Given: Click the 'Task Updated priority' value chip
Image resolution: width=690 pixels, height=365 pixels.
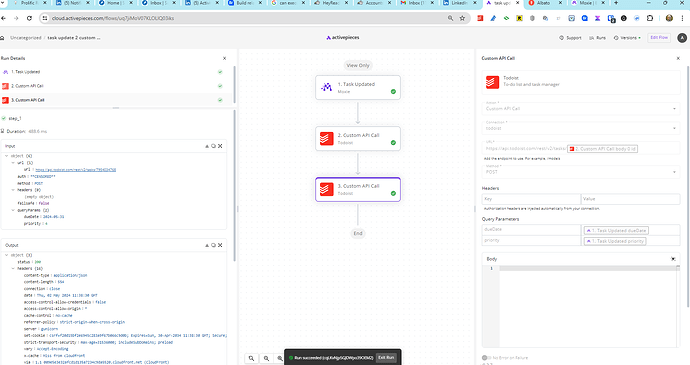Looking at the screenshot, I should (615, 241).
